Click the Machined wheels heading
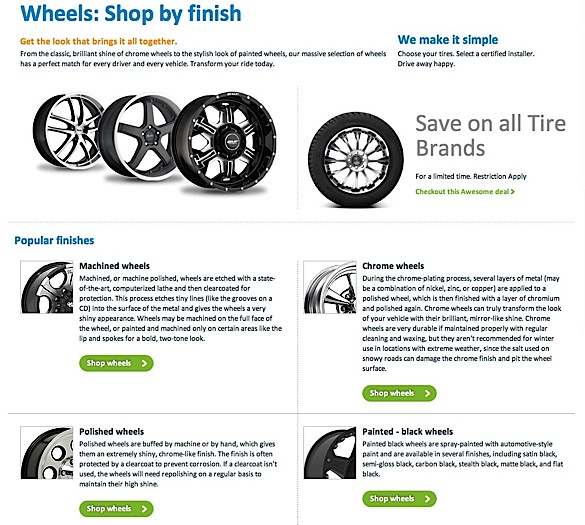Screen dimensions: 585x525 point(115,266)
